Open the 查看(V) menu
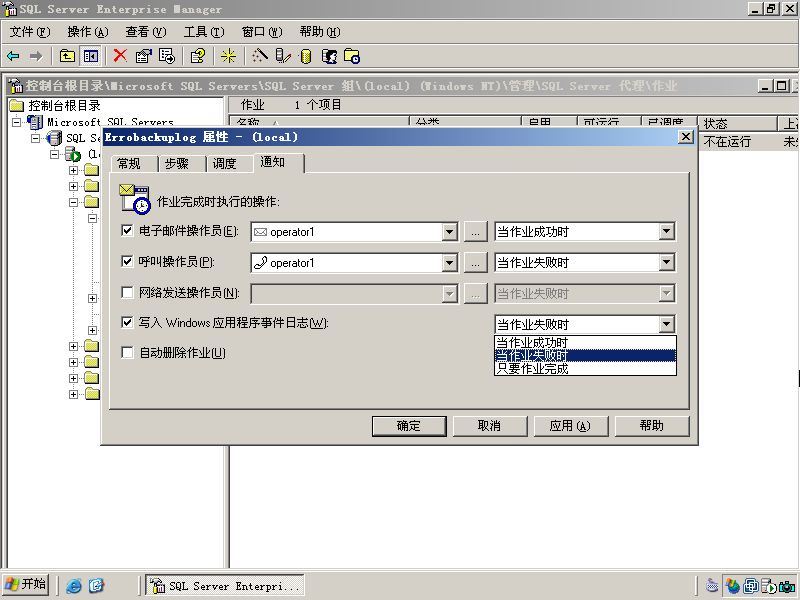 coord(146,32)
